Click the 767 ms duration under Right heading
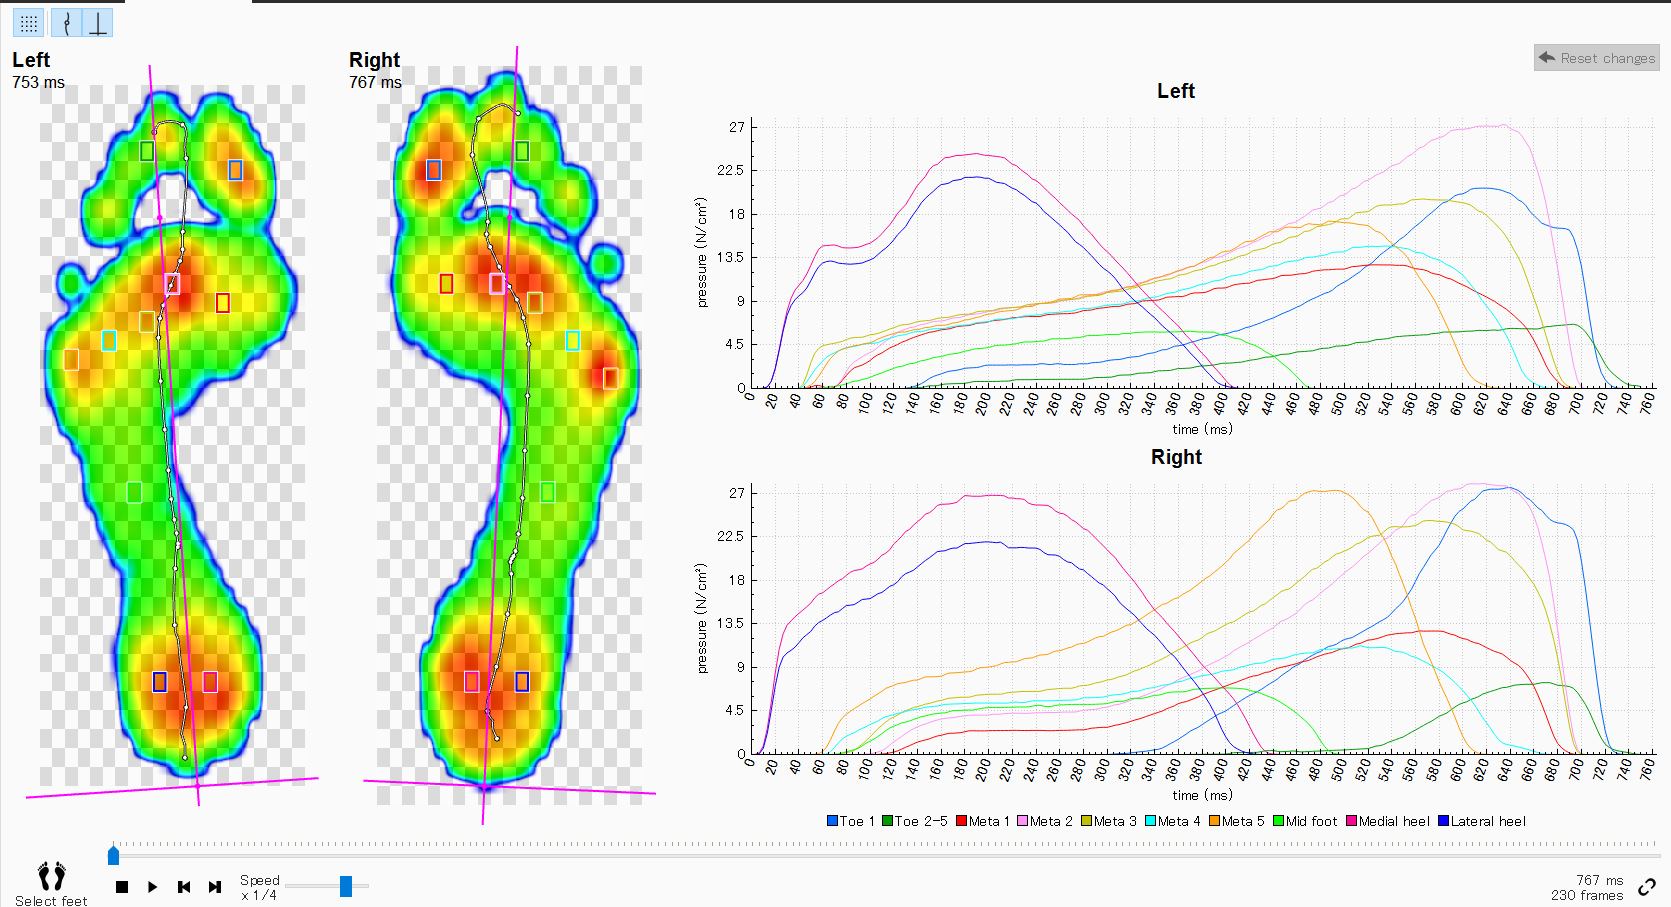The width and height of the screenshot is (1671, 907). pos(375,83)
